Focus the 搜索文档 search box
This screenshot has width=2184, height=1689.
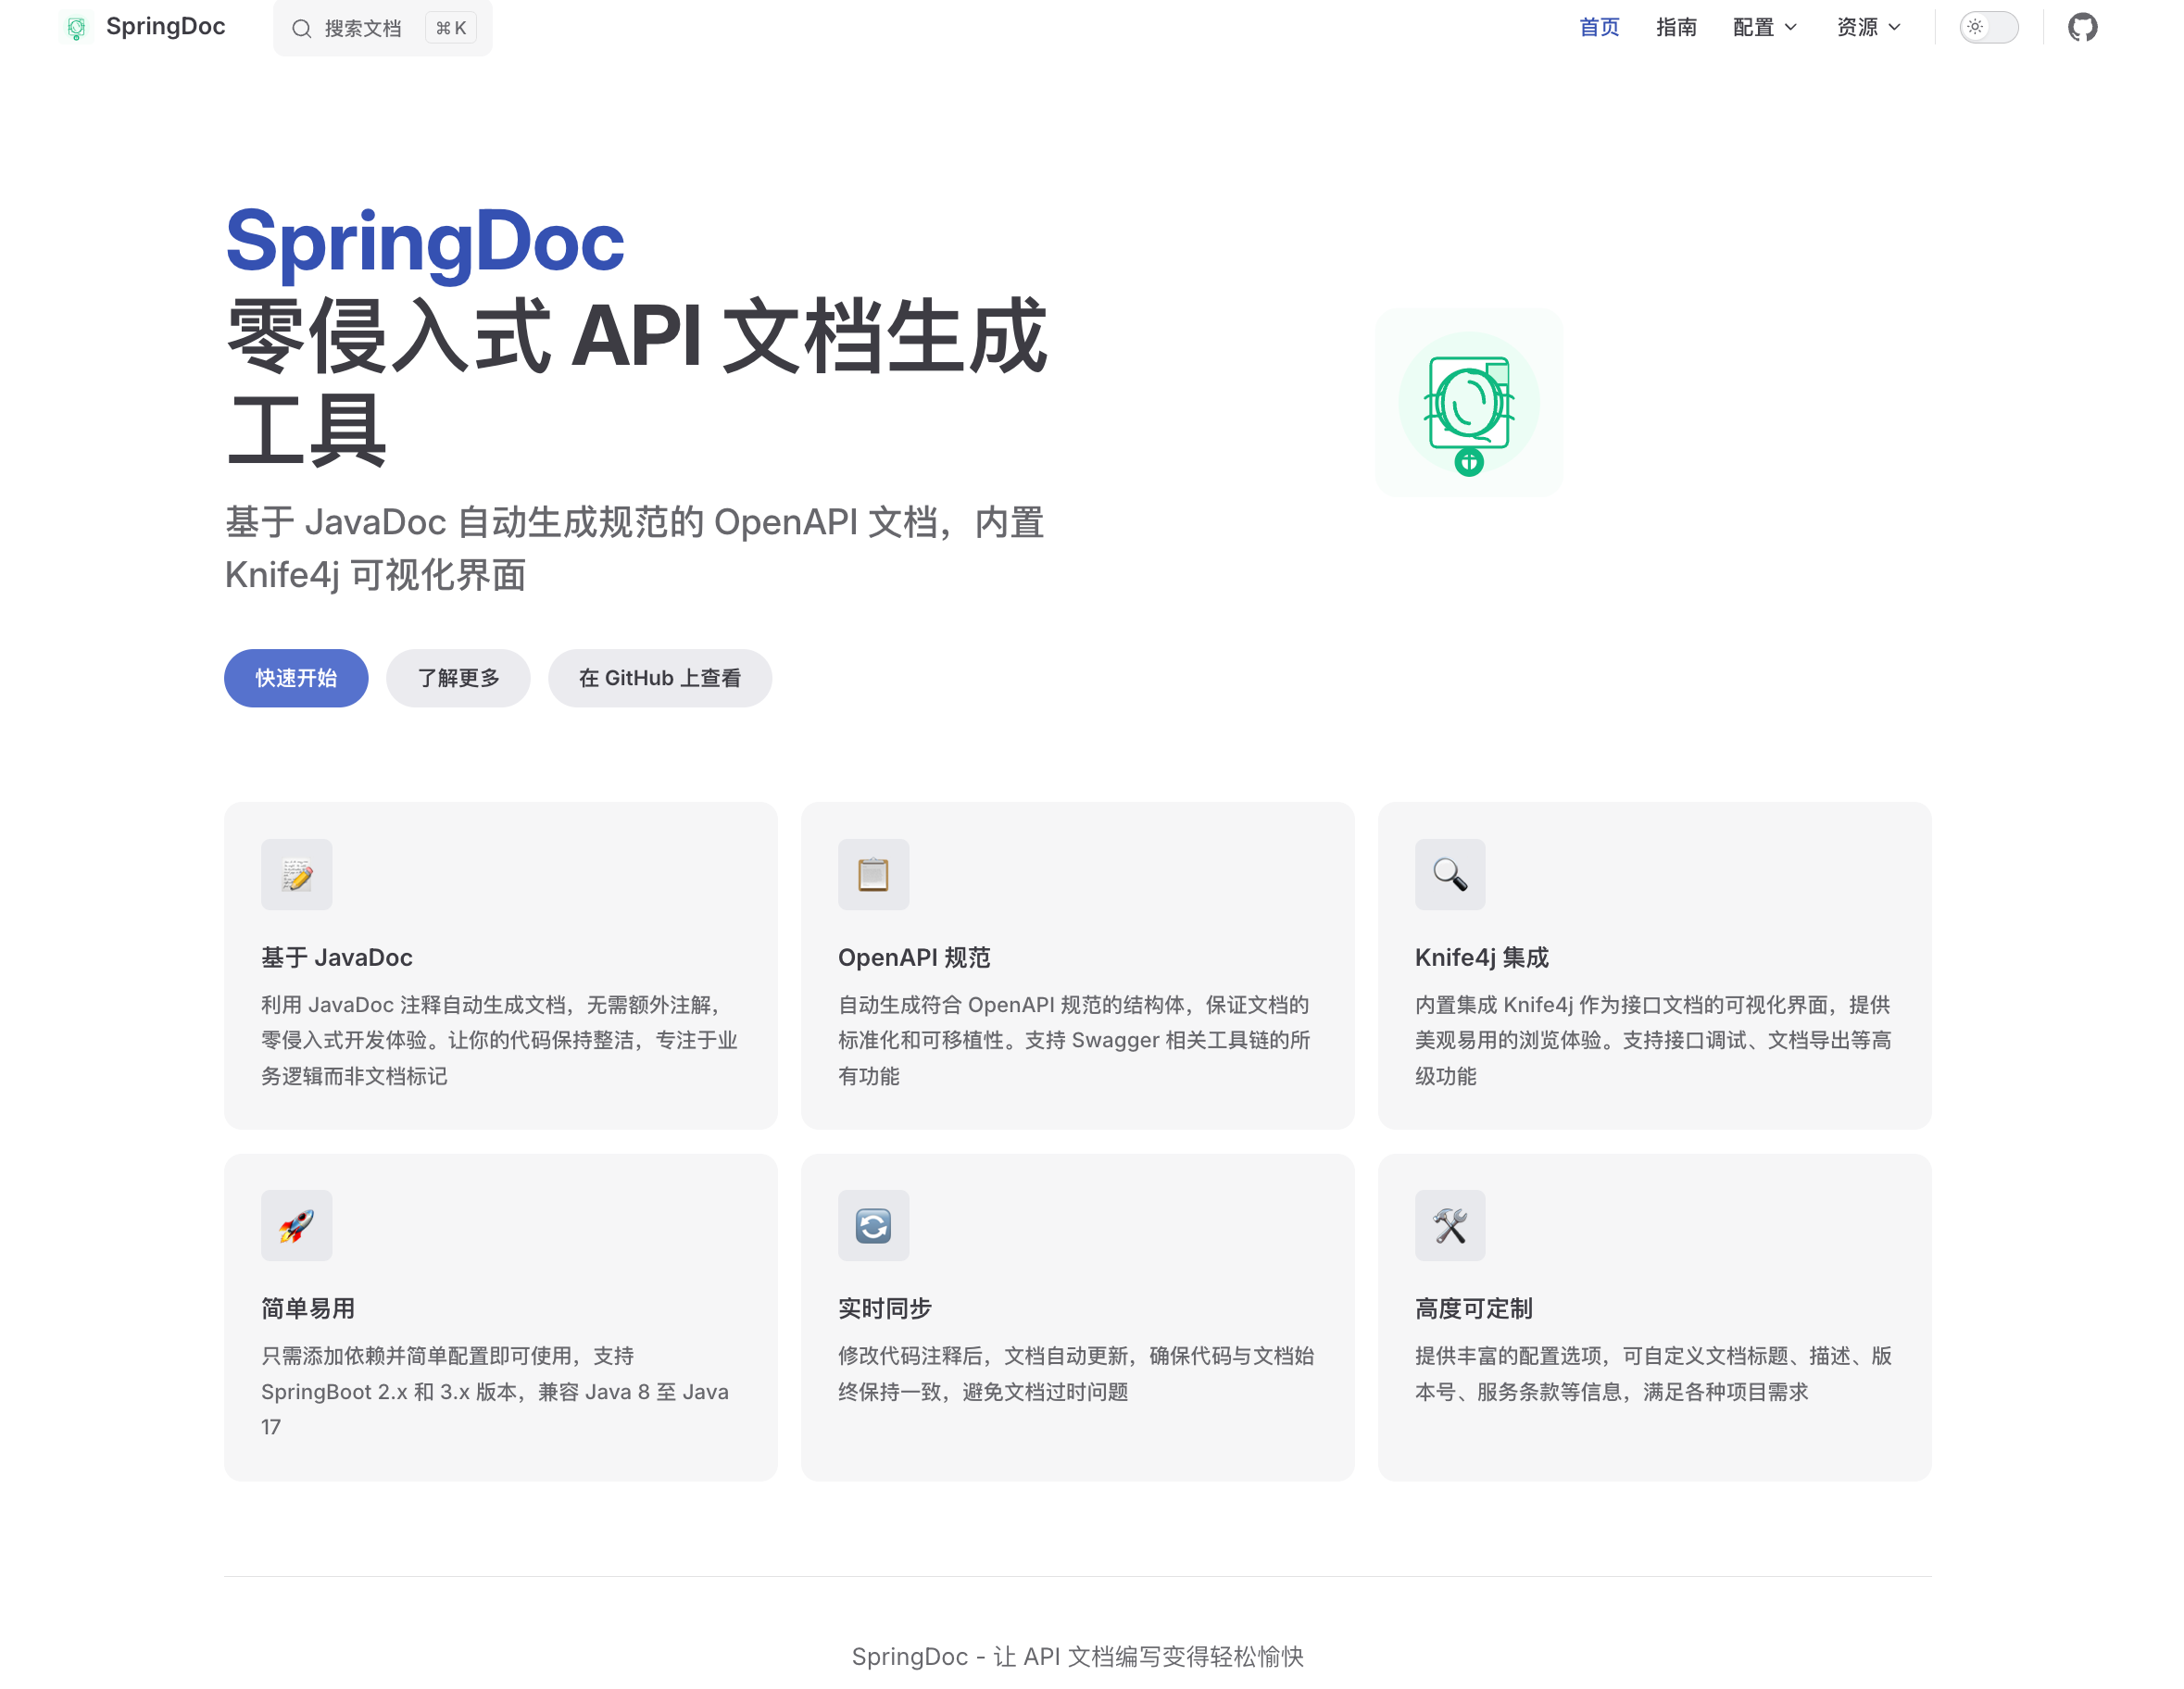[382, 28]
